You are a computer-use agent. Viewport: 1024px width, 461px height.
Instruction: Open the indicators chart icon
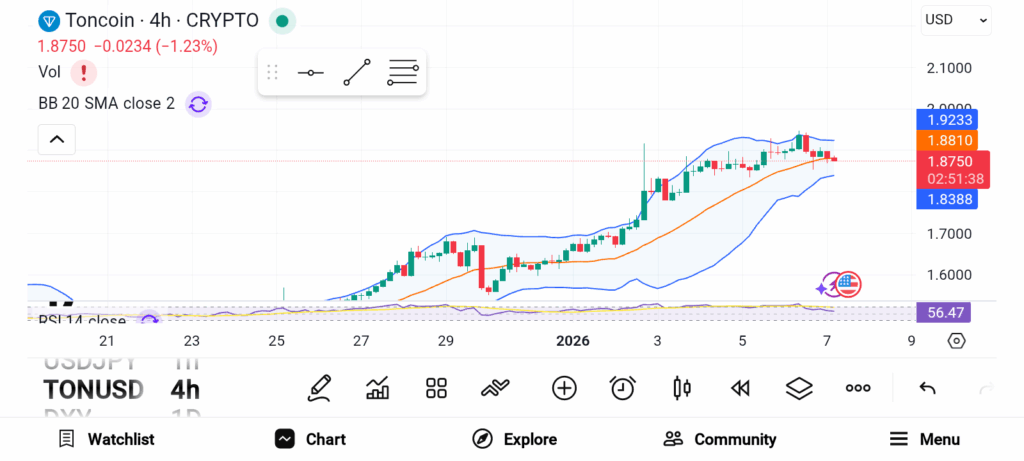tap(378, 388)
